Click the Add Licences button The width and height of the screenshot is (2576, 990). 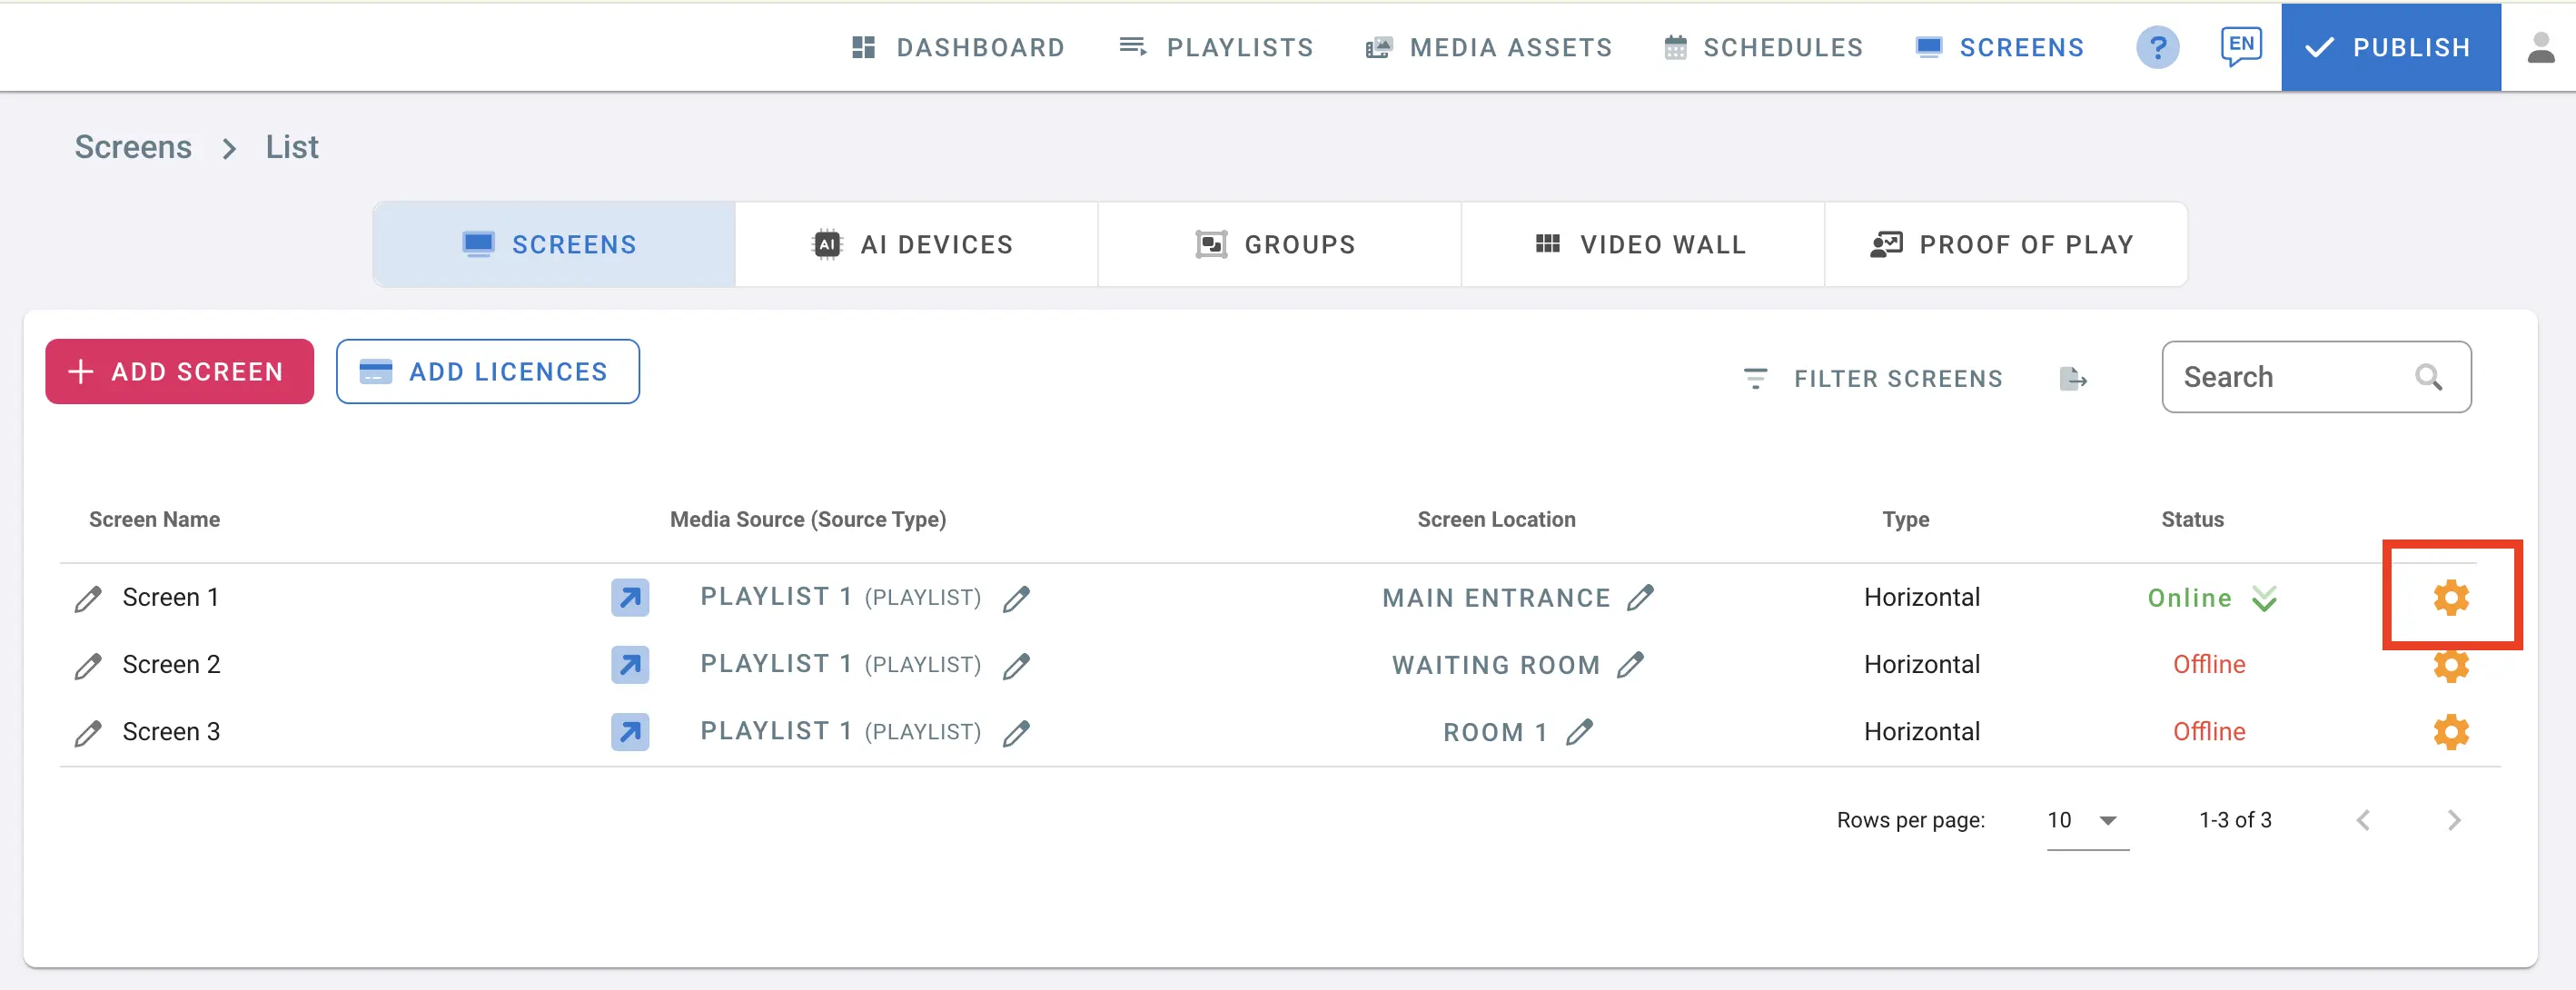[487, 372]
